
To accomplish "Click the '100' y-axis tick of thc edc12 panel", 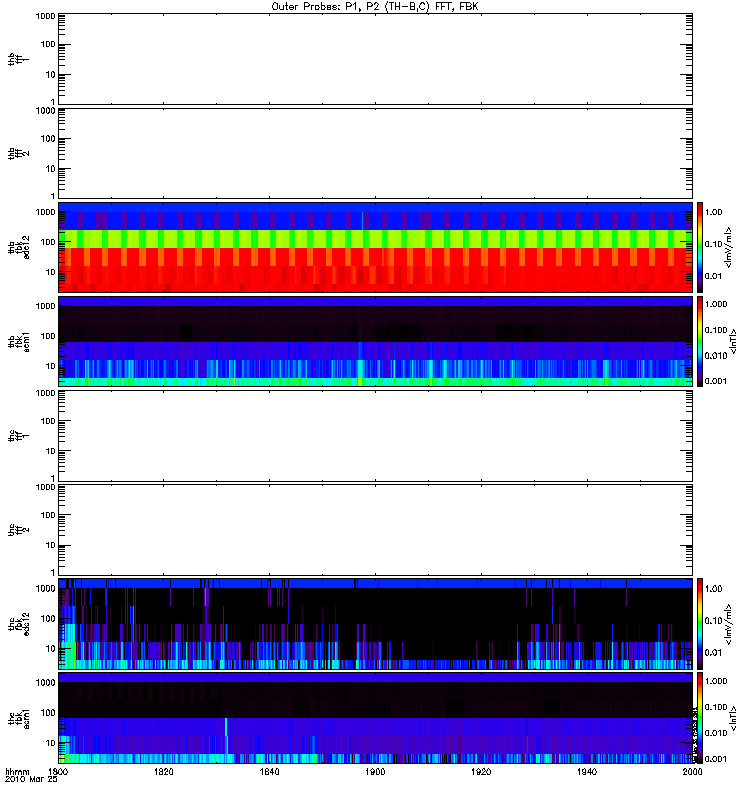I will (48, 619).
